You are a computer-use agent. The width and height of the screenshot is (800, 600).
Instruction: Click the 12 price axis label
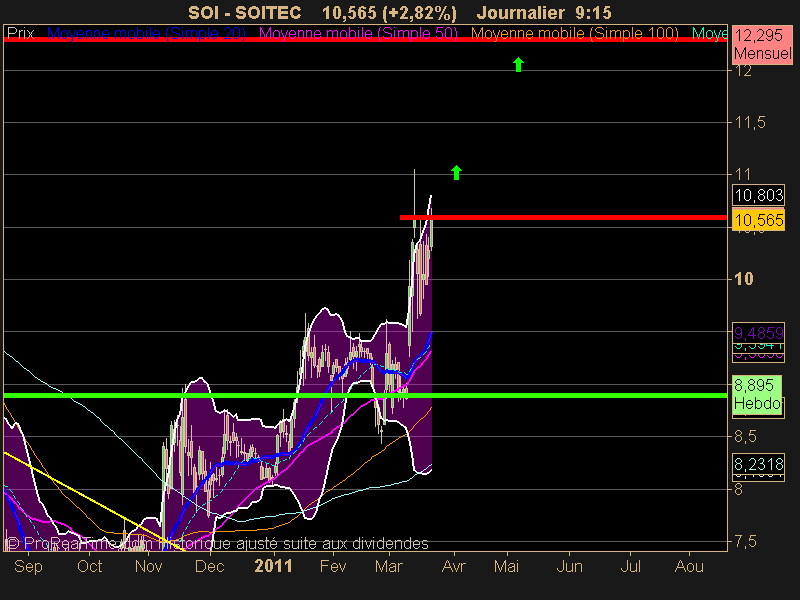(x=743, y=71)
